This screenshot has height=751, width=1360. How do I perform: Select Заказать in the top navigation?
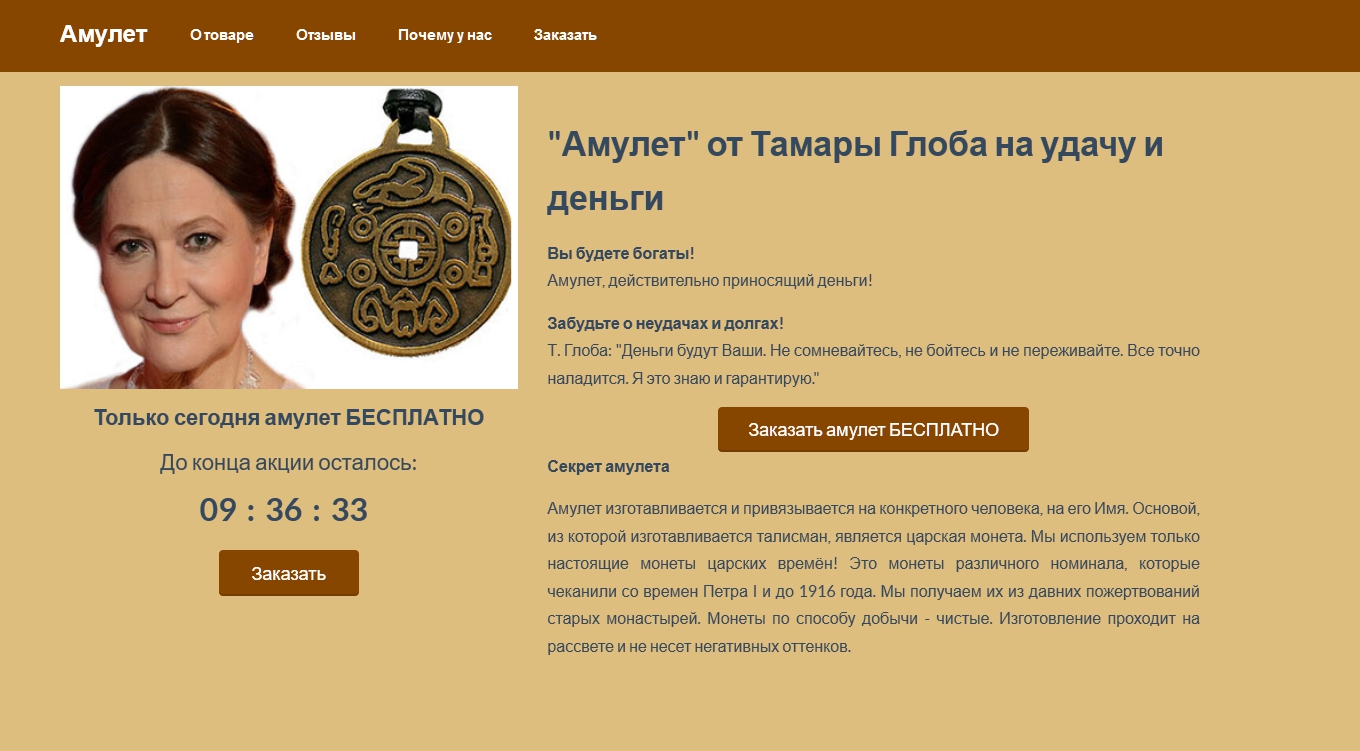(x=565, y=35)
